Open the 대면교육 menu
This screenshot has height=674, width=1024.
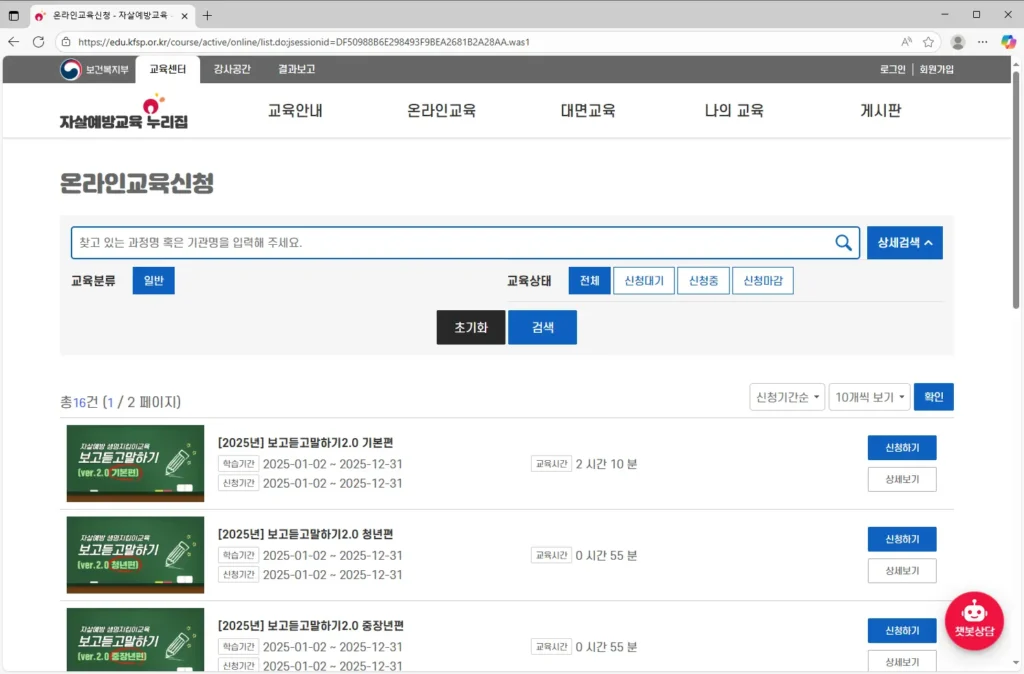(588, 111)
